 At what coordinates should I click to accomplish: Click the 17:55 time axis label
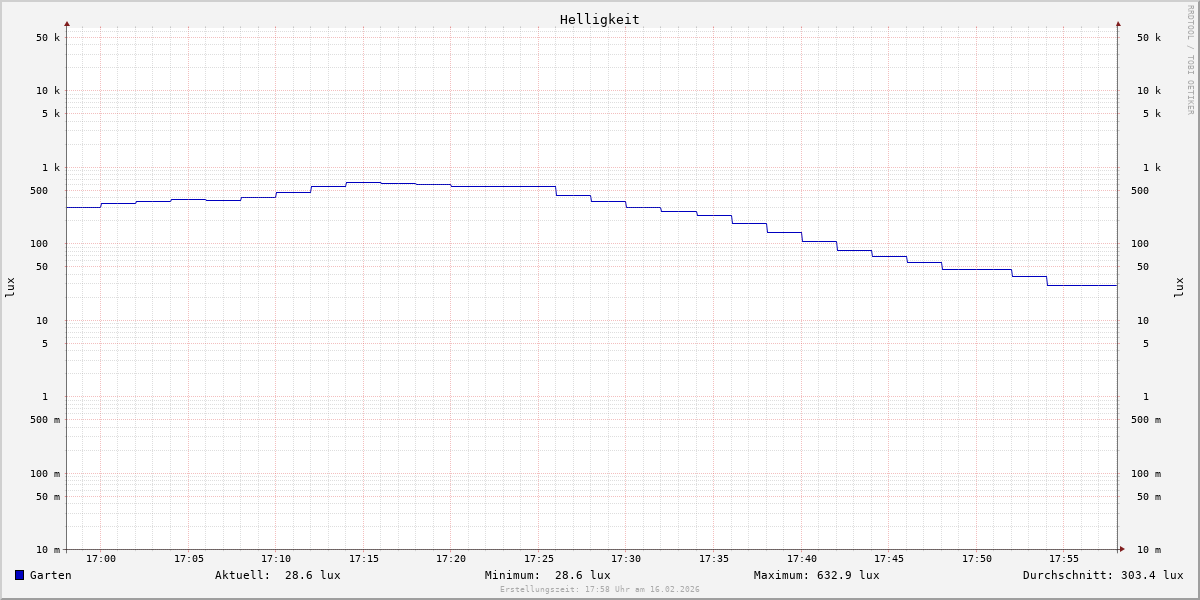point(1064,559)
